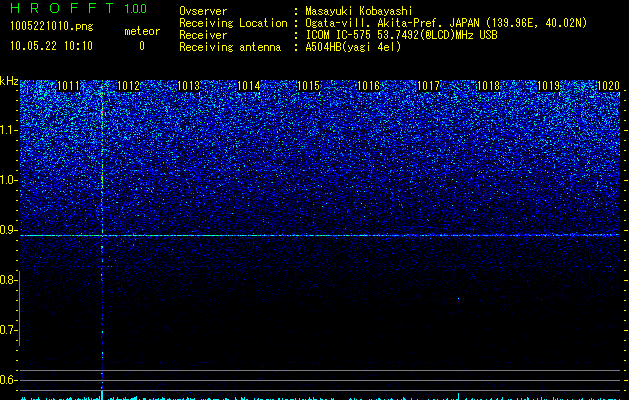Click the 1014 time marker
Viewport: 629px width, 400px height.
tap(248, 86)
